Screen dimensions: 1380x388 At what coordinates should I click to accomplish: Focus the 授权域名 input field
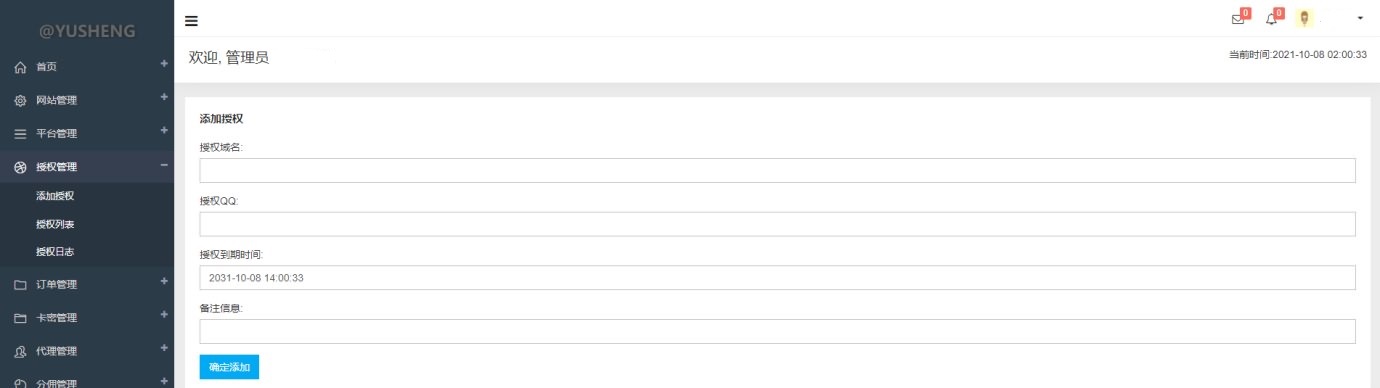pos(778,170)
